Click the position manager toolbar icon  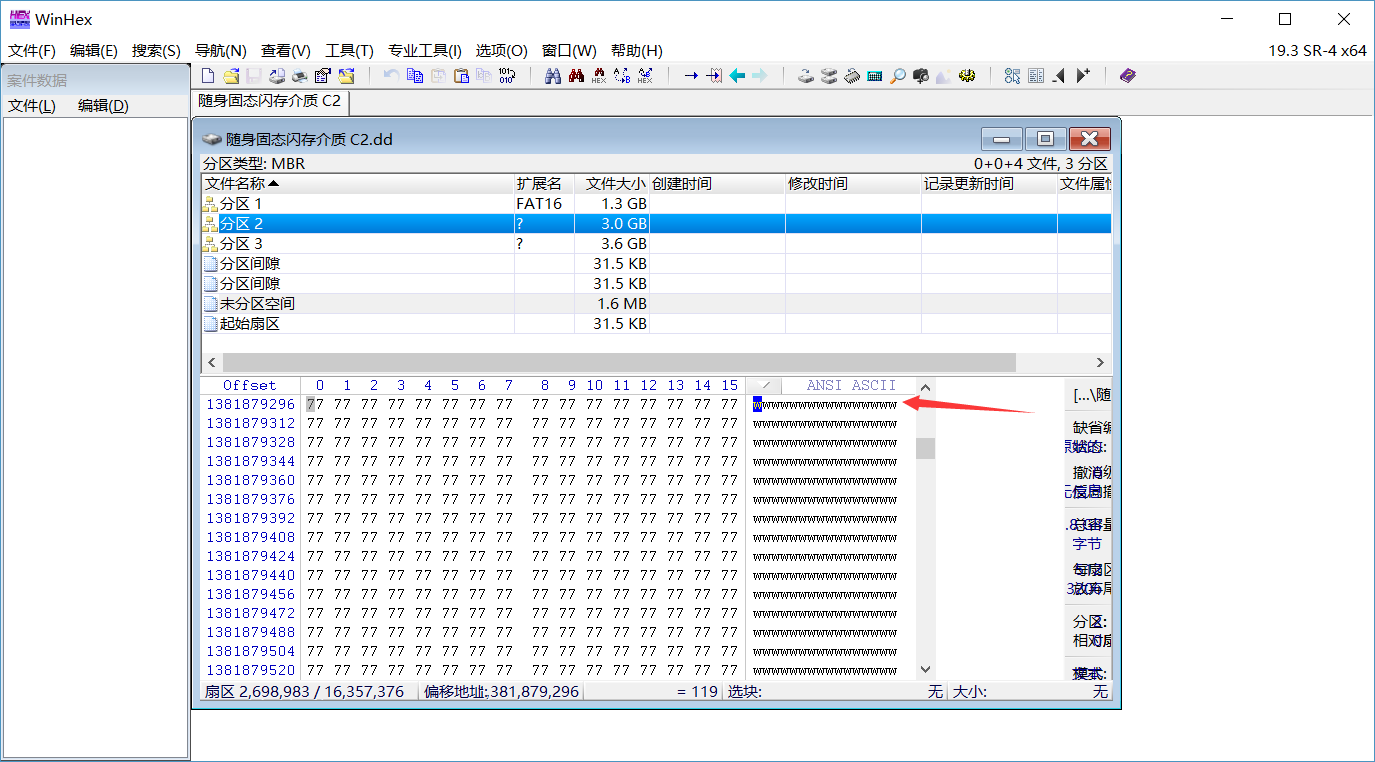point(1012,75)
